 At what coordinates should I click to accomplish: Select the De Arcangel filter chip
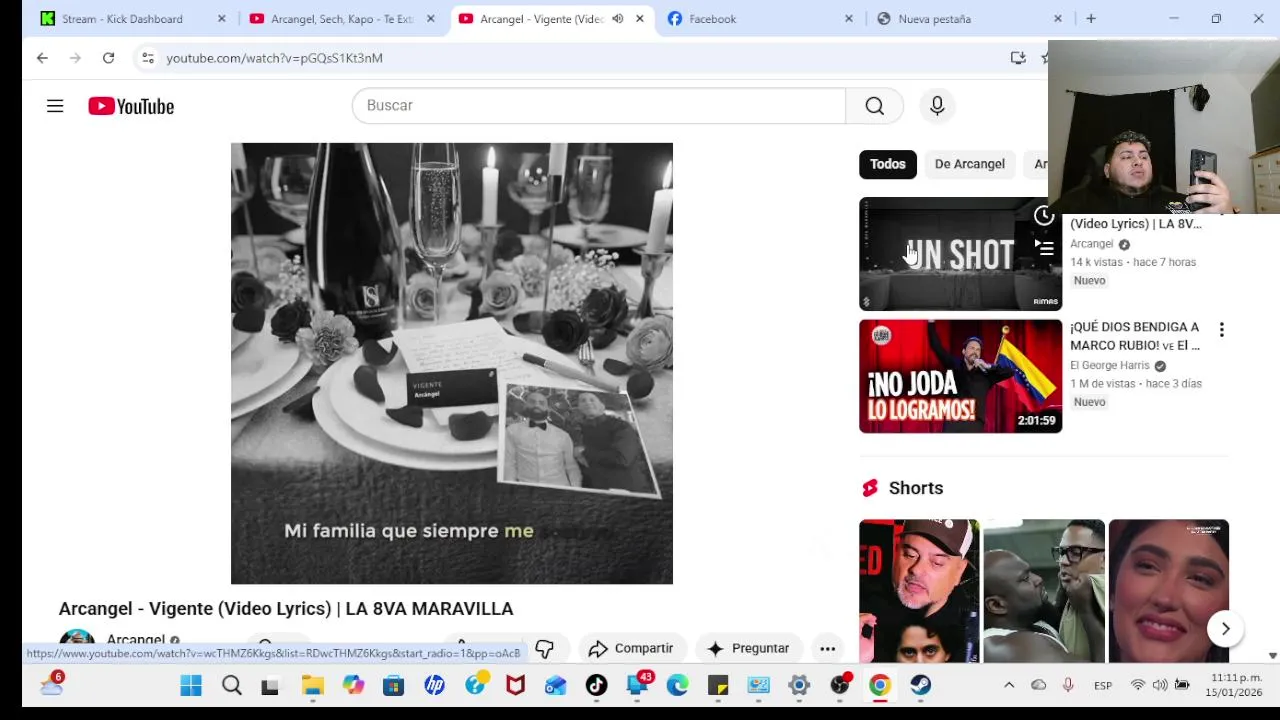pos(969,164)
